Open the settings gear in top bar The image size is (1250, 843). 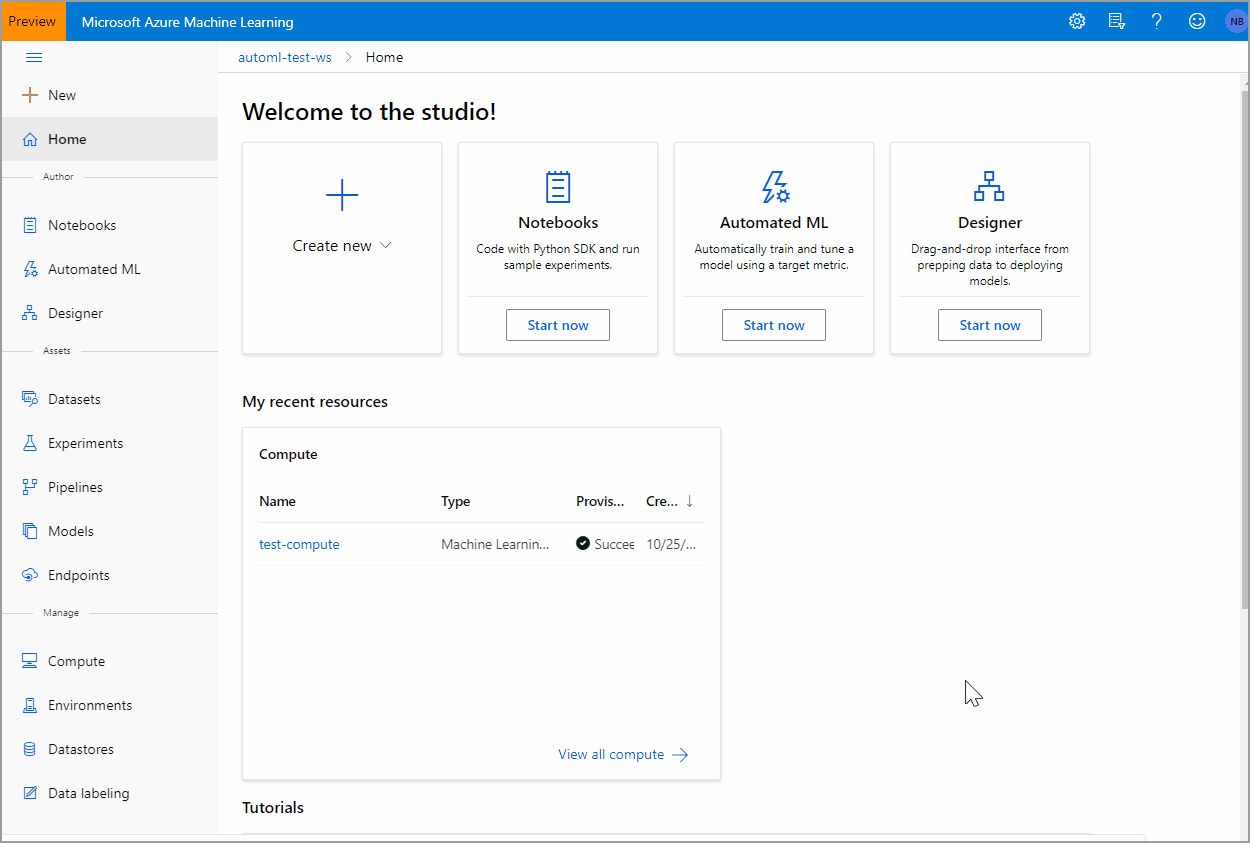(x=1076, y=20)
